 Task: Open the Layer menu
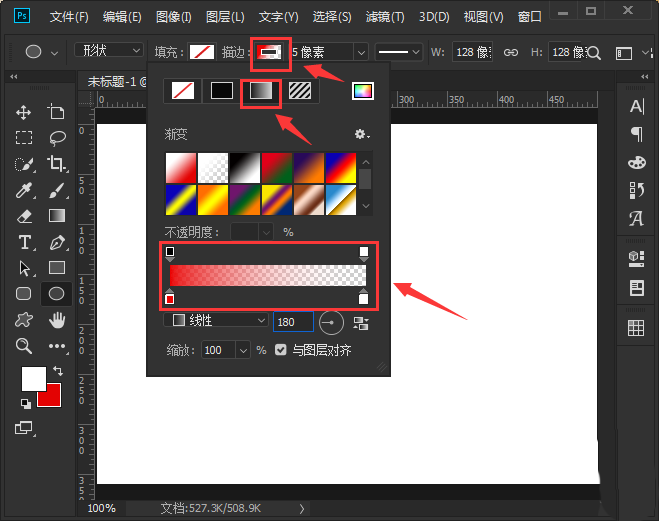tap(225, 17)
